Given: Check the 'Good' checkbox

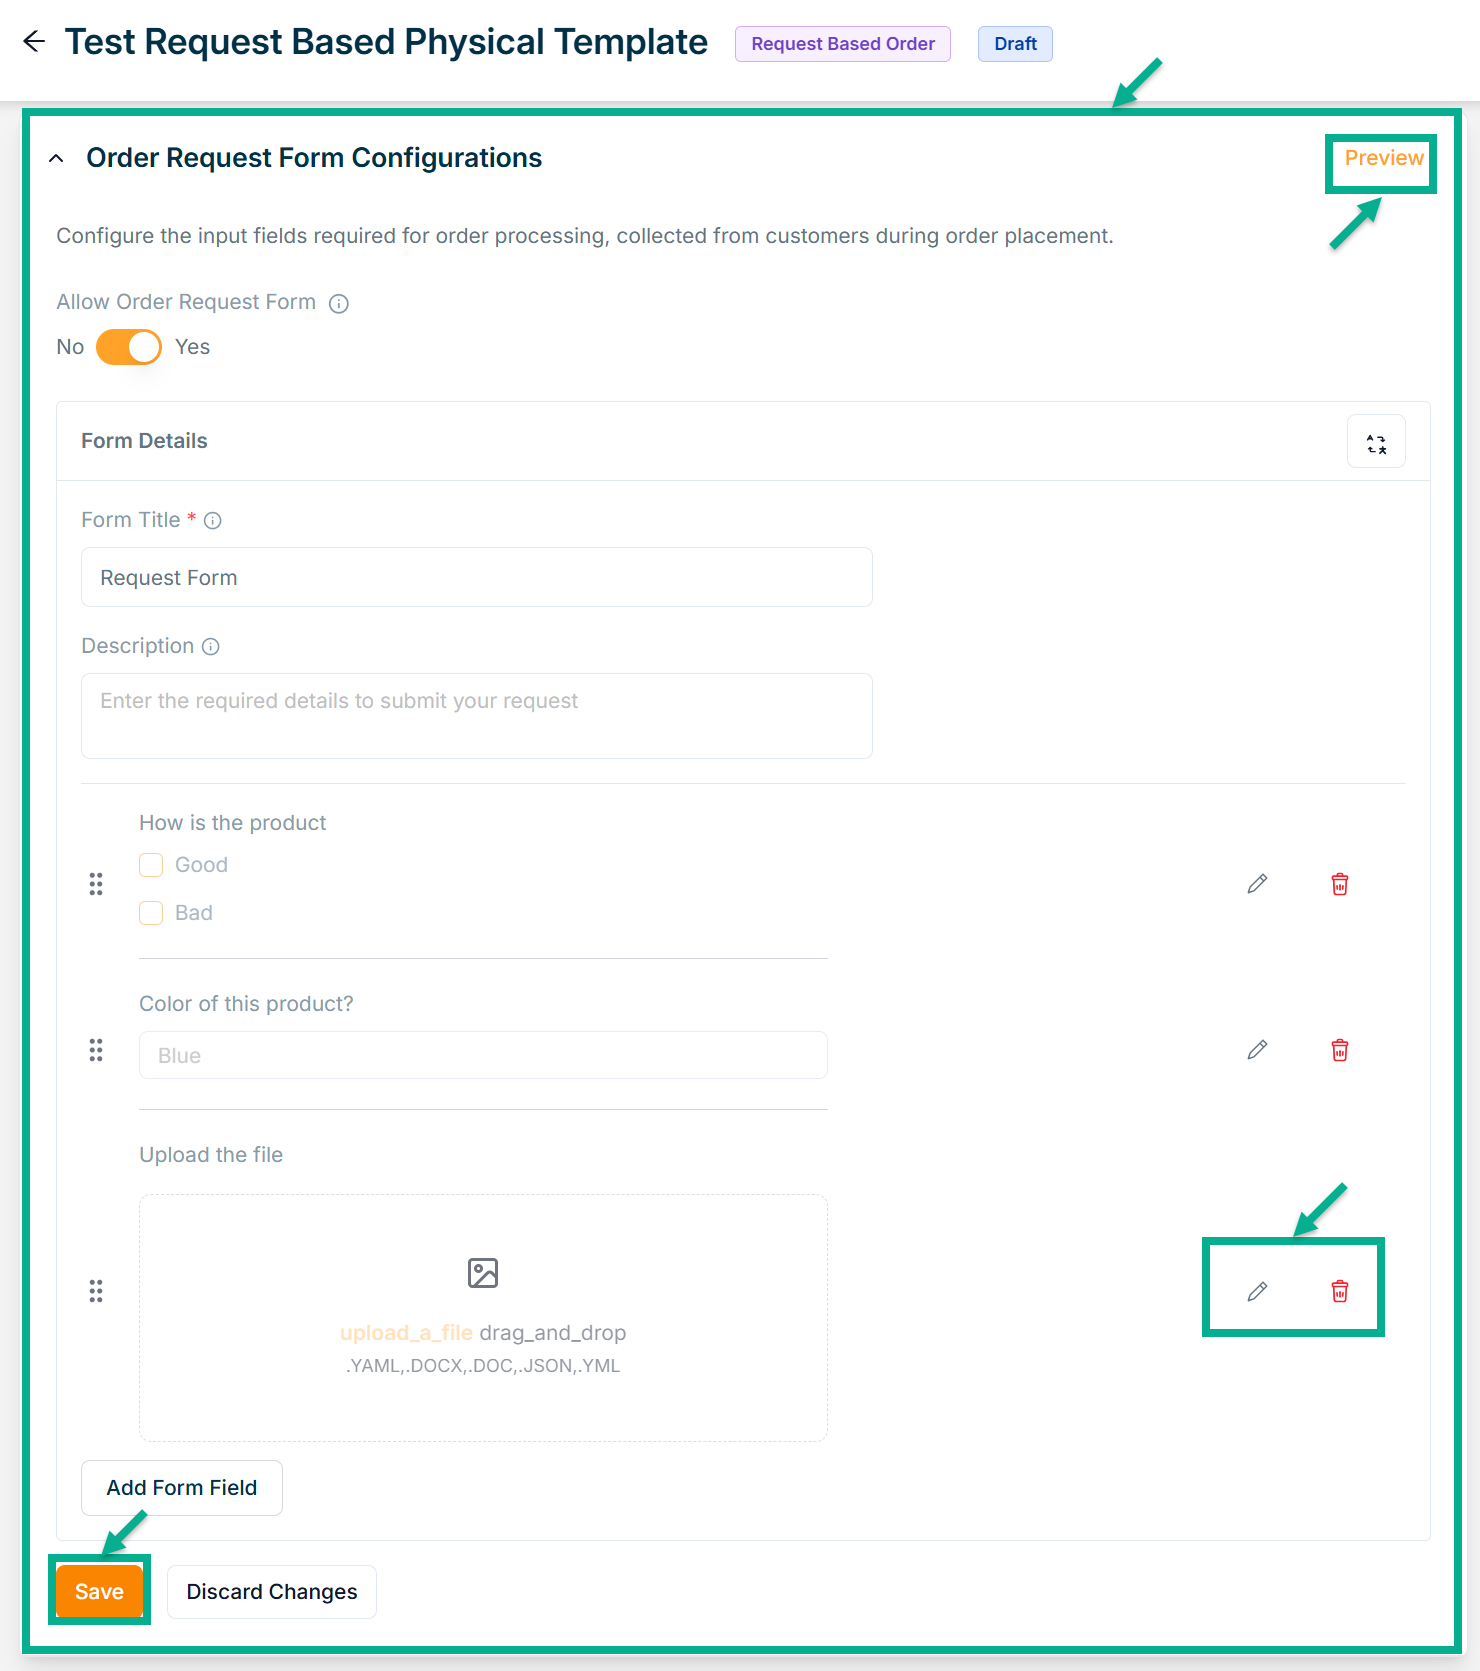Looking at the screenshot, I should [x=151, y=865].
